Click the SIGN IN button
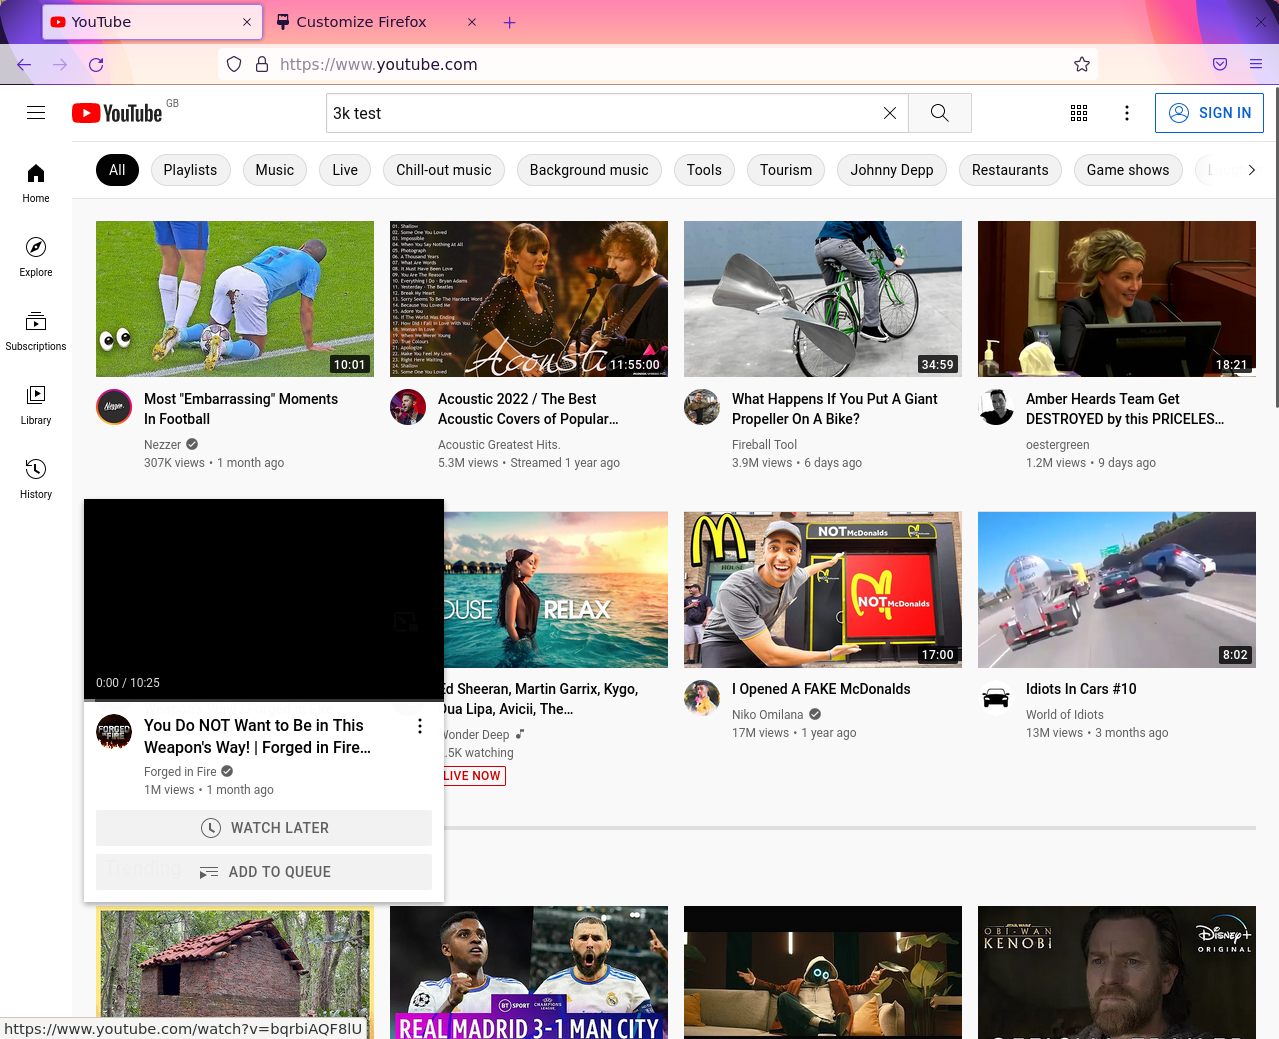This screenshot has height=1039, width=1279. pyautogui.click(x=1209, y=113)
